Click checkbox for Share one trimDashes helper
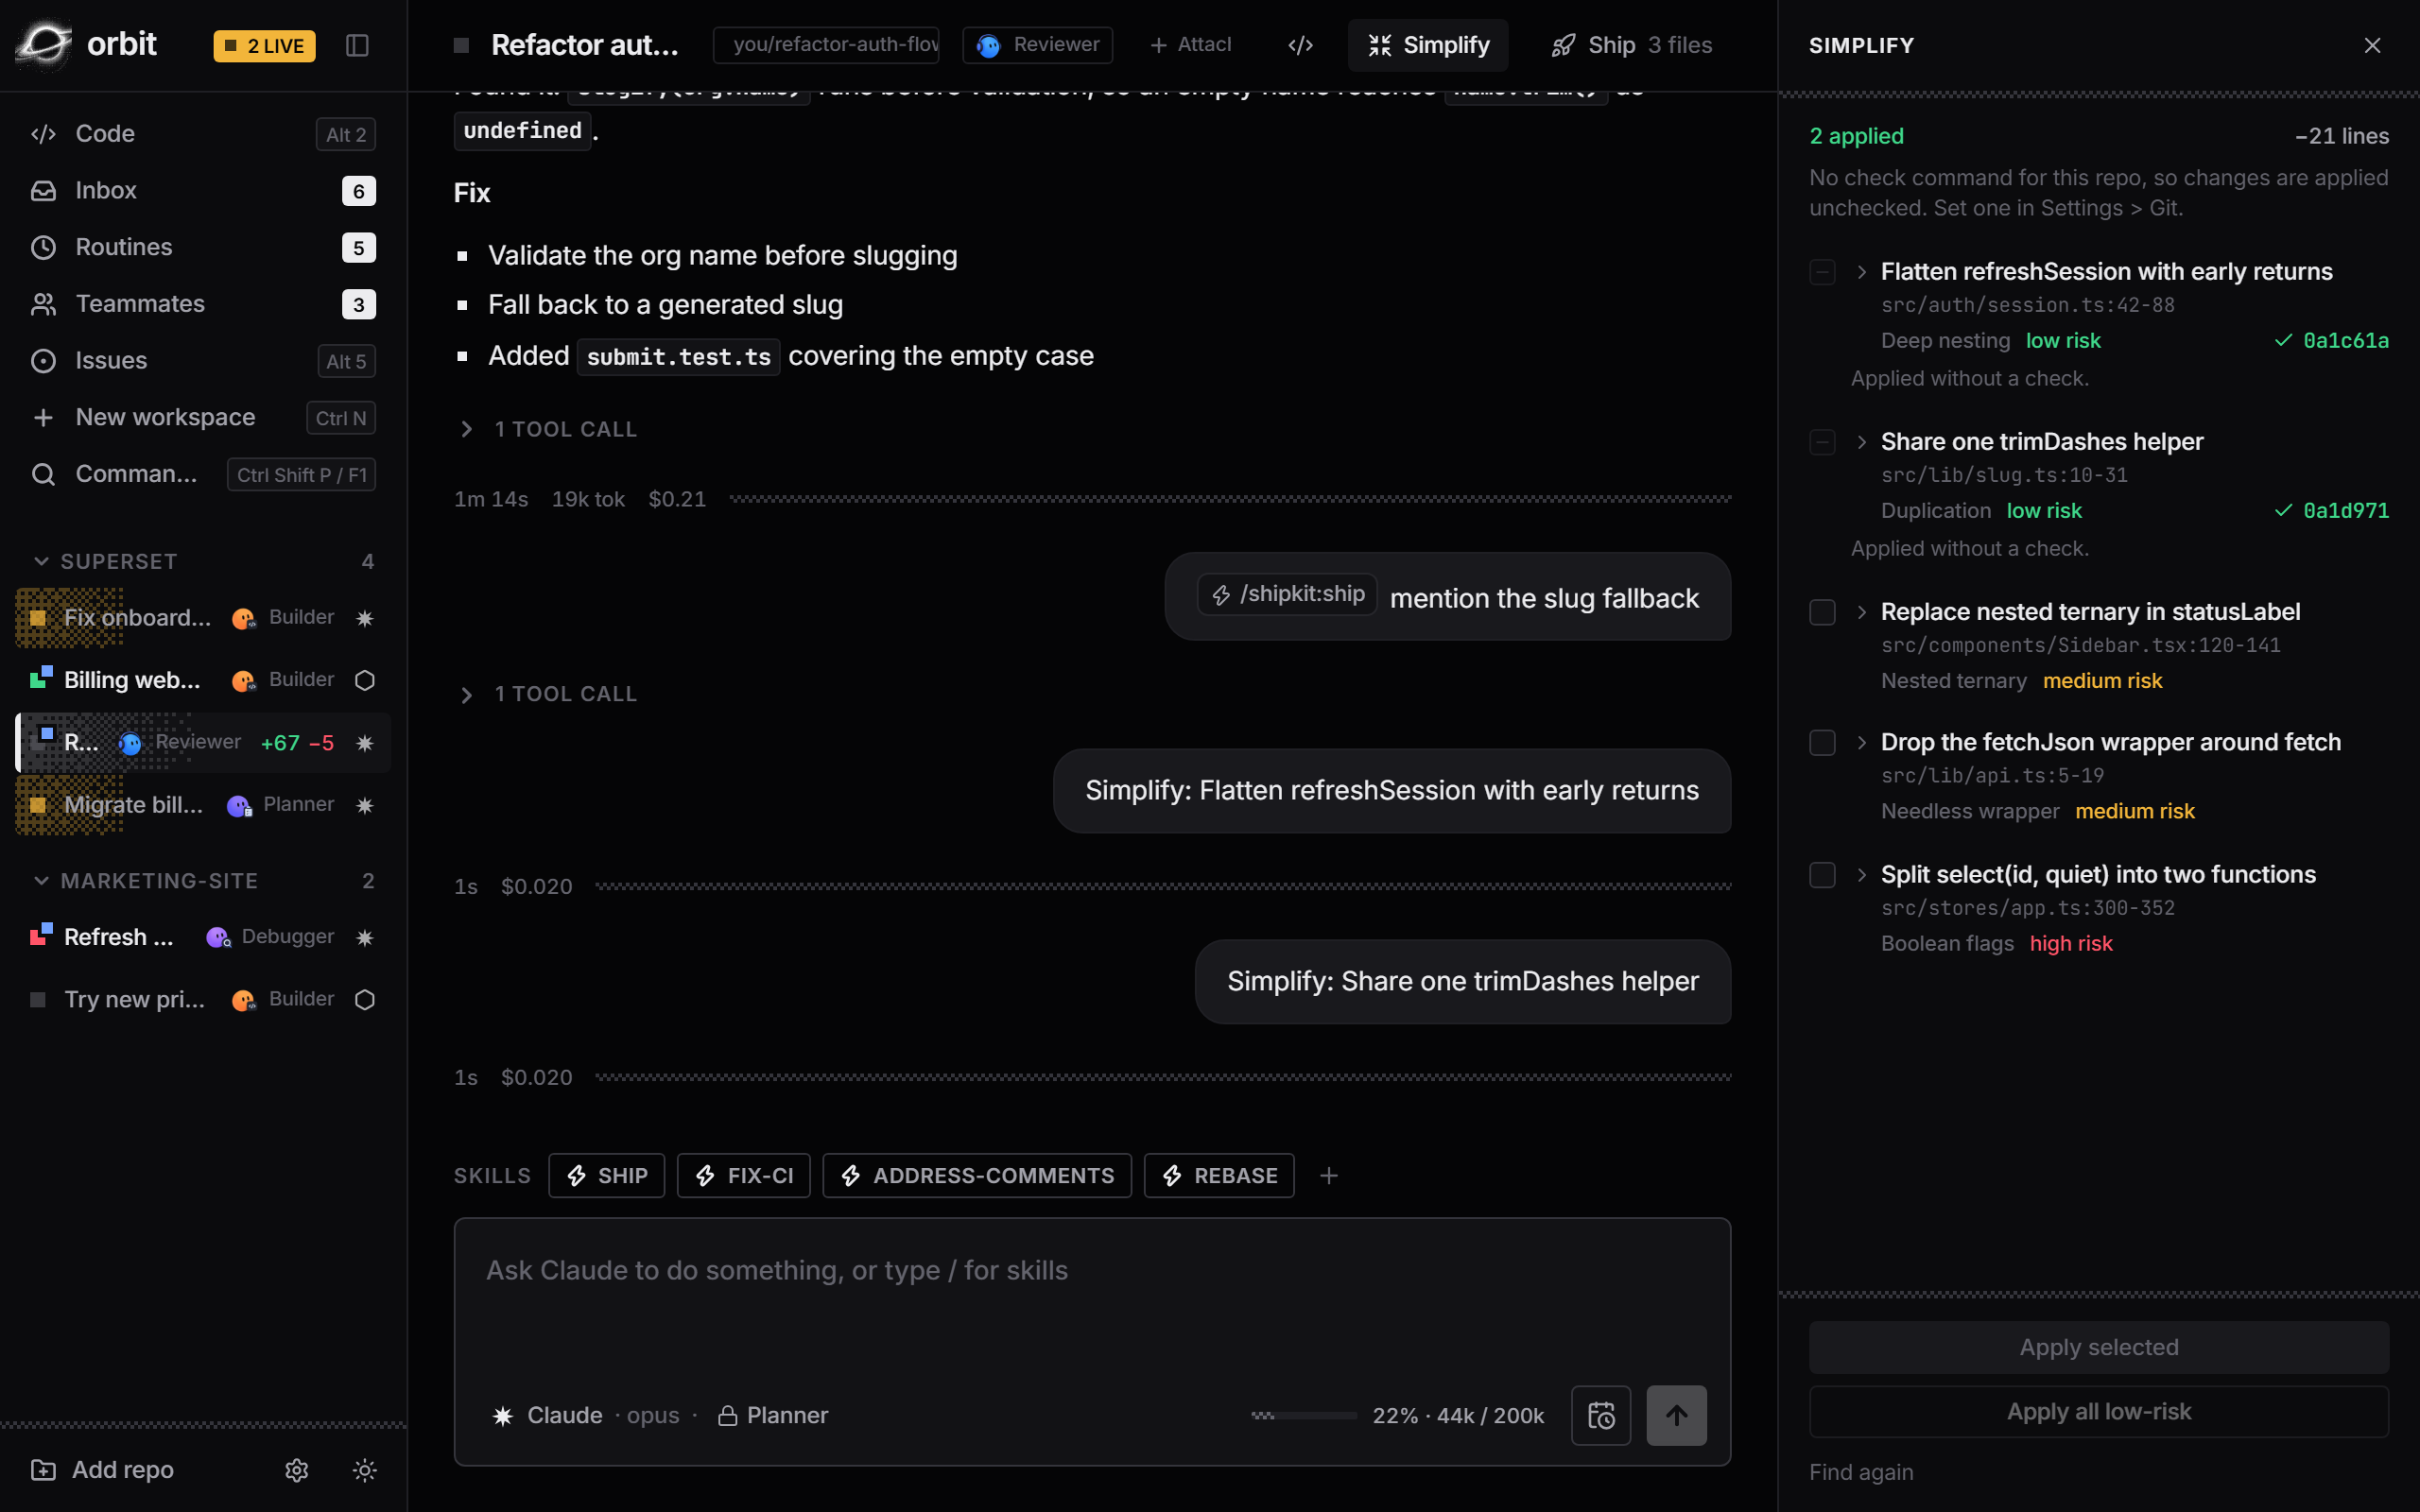The width and height of the screenshot is (2420, 1512). pyautogui.click(x=1822, y=442)
